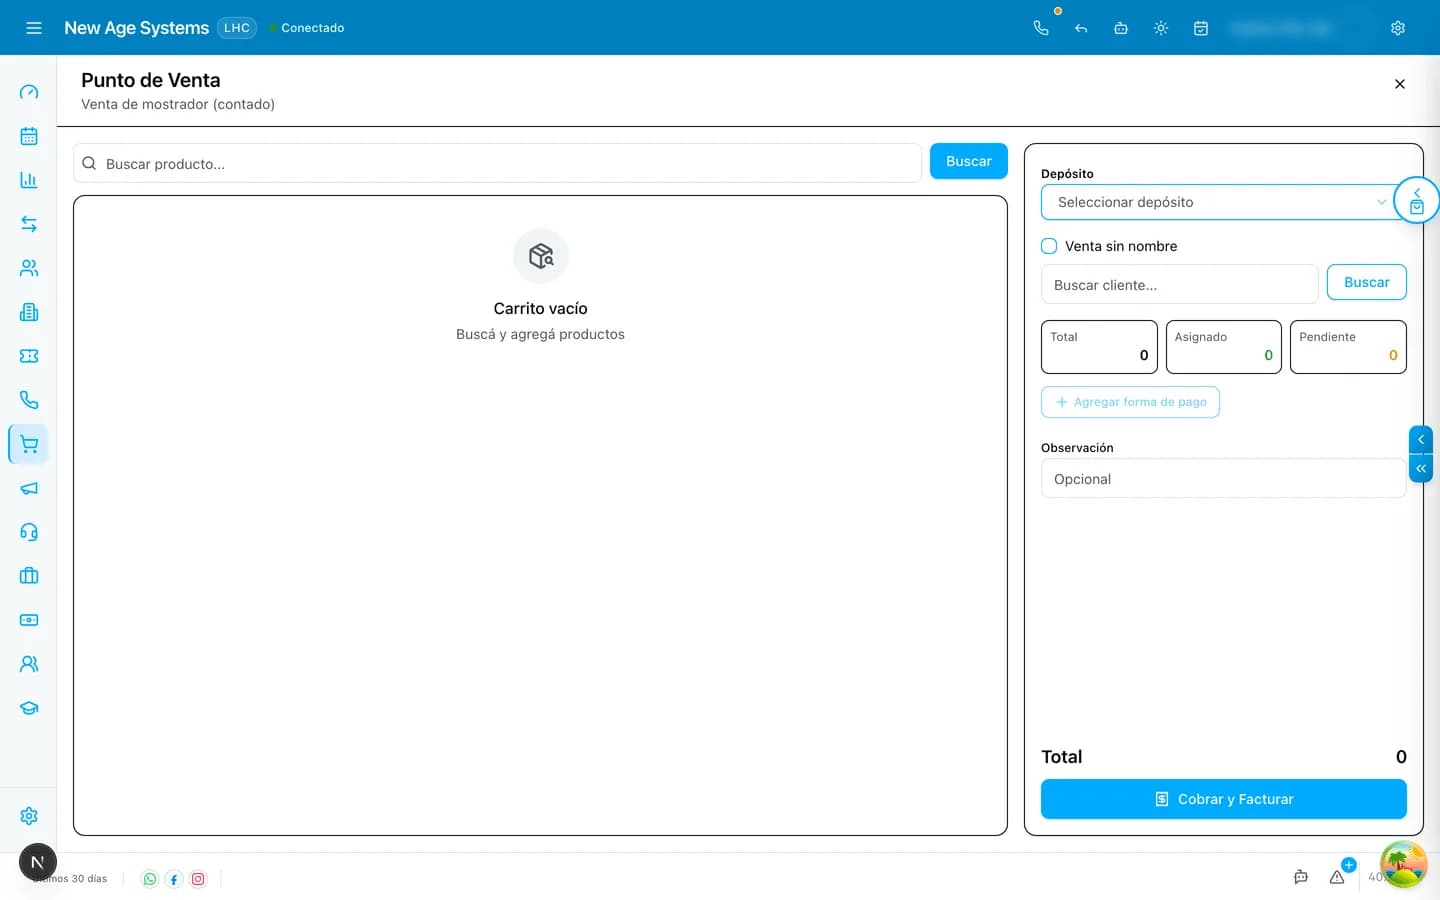Click the Carrito vacío package icon
Screen dimensions: 1440x900
pos(540,256)
